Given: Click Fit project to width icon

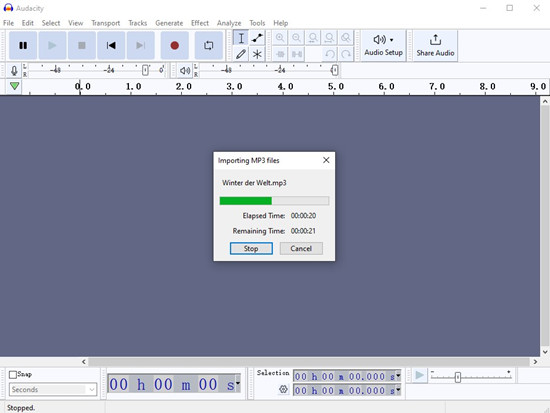Looking at the screenshot, I should [x=329, y=38].
